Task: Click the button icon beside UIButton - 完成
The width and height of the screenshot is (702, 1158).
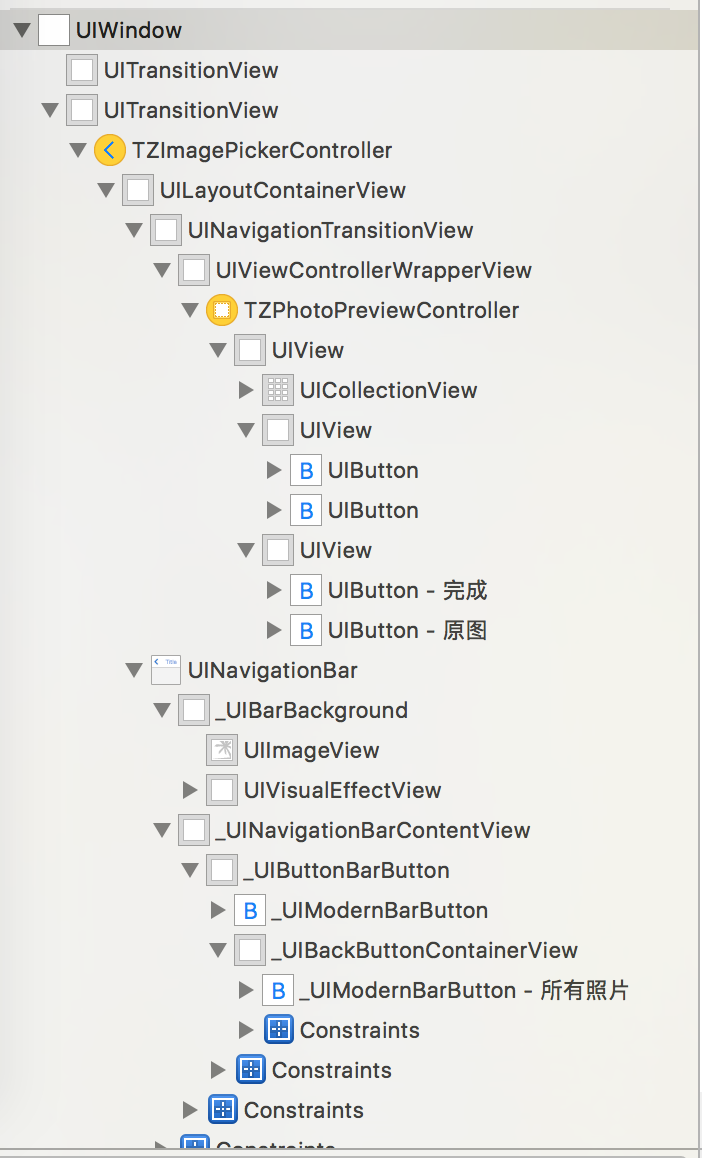Action: click(x=305, y=591)
